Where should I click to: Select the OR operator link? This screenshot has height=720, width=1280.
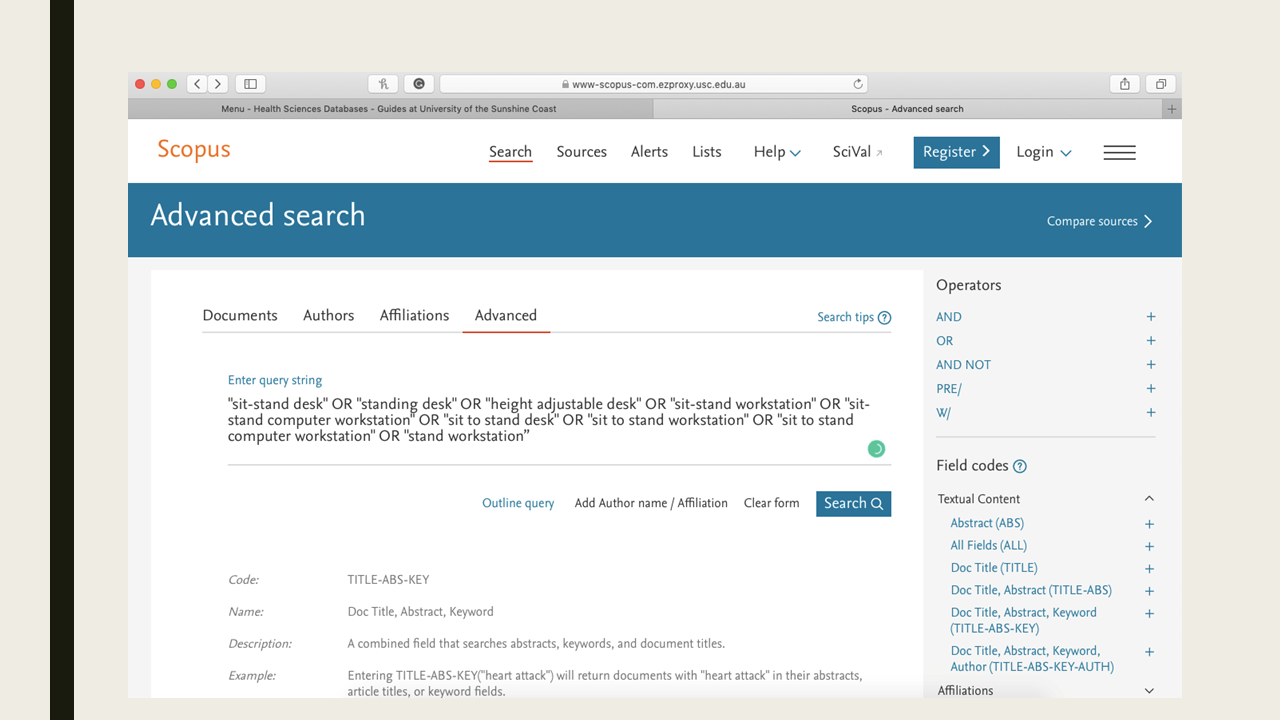click(945, 341)
